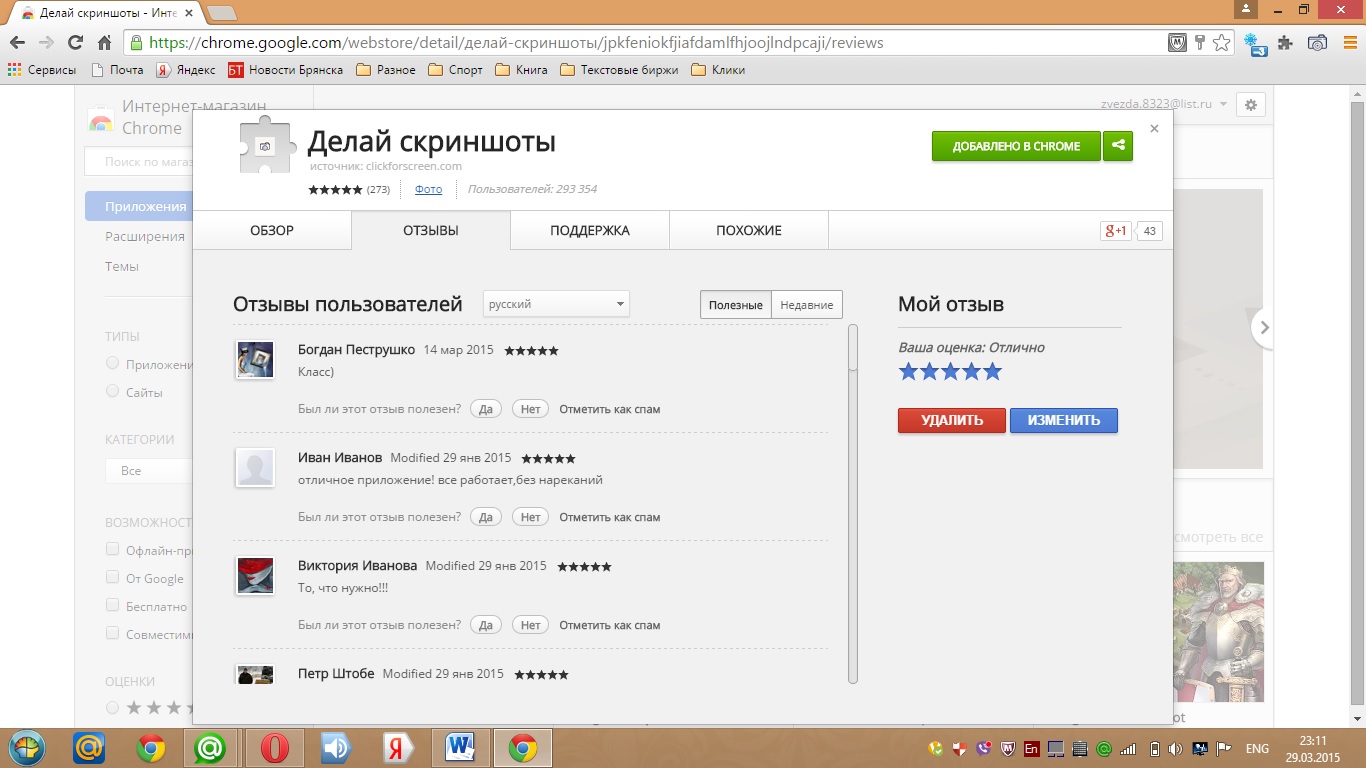The width and height of the screenshot is (1366, 768).
Task: Click the Google +1 button
Action: coord(1115,231)
